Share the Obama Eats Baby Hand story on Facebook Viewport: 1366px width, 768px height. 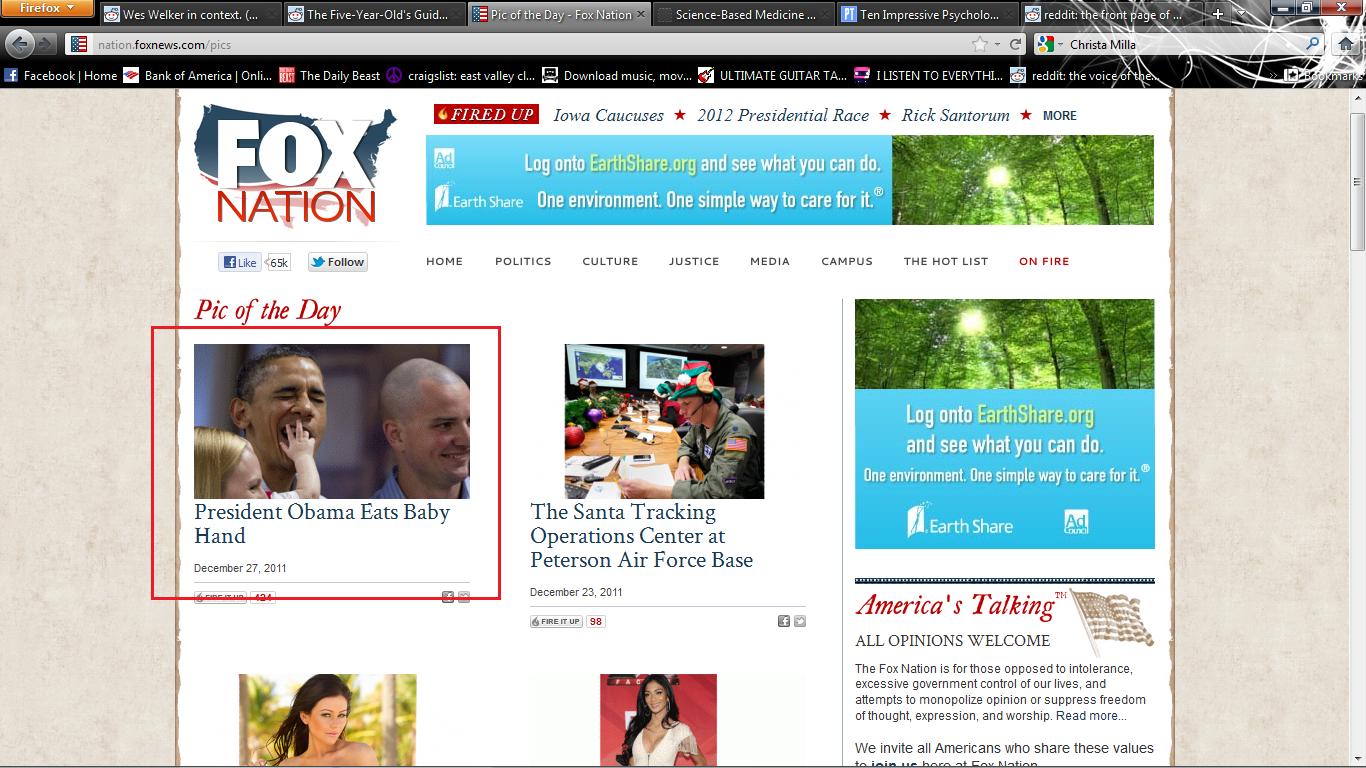pyautogui.click(x=448, y=597)
